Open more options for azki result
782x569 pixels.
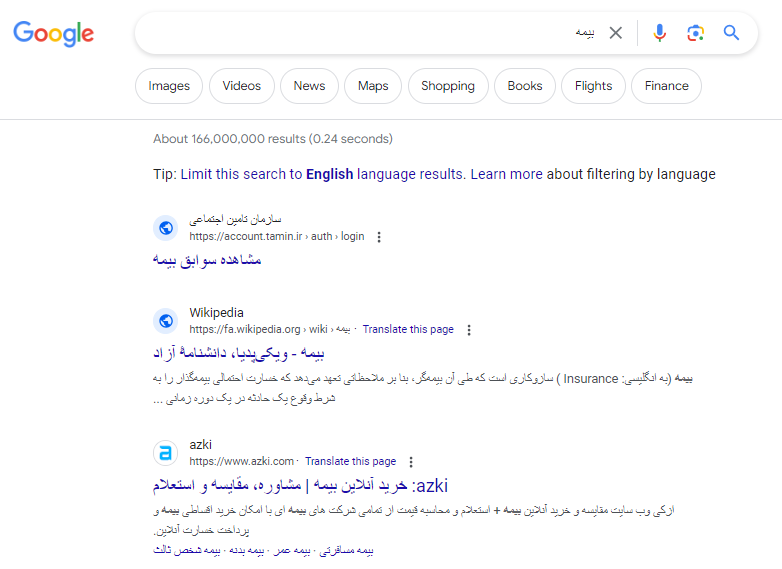point(411,462)
